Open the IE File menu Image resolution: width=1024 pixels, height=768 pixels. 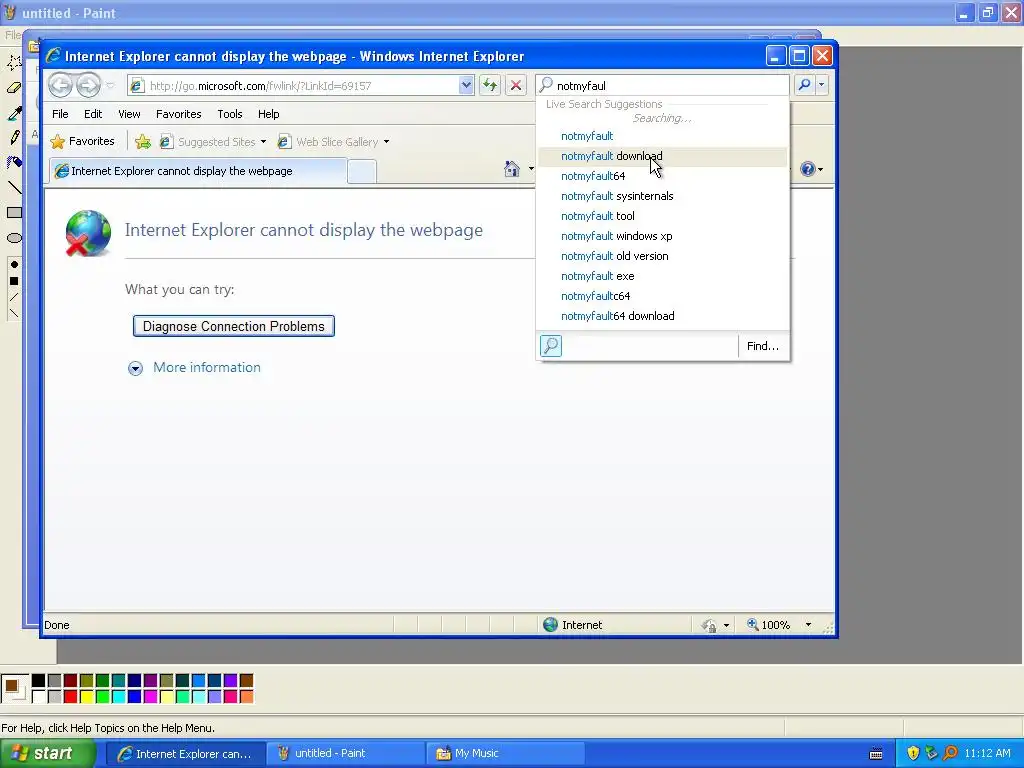click(60, 114)
